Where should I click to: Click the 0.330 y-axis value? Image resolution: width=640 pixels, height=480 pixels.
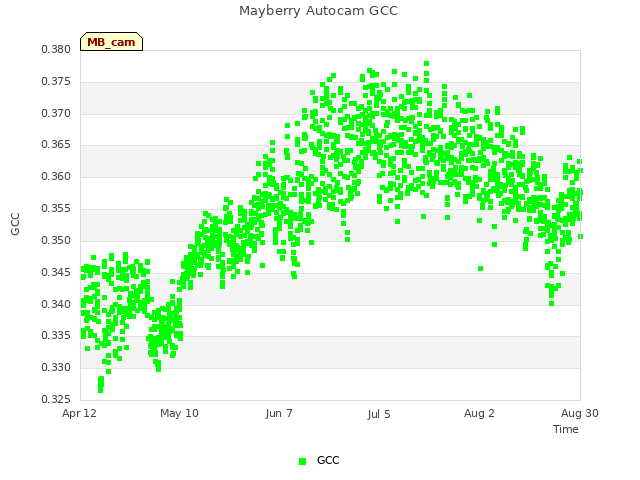(56, 367)
